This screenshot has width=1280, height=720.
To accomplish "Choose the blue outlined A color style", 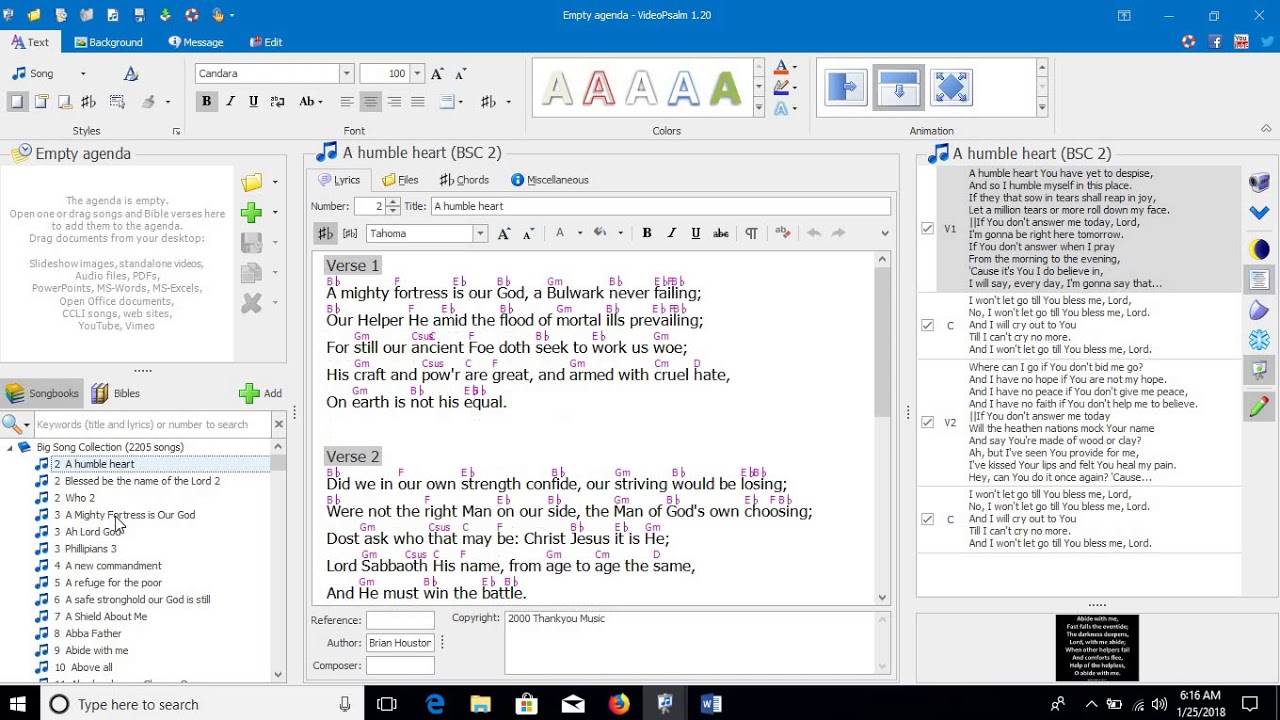I will tap(682, 89).
